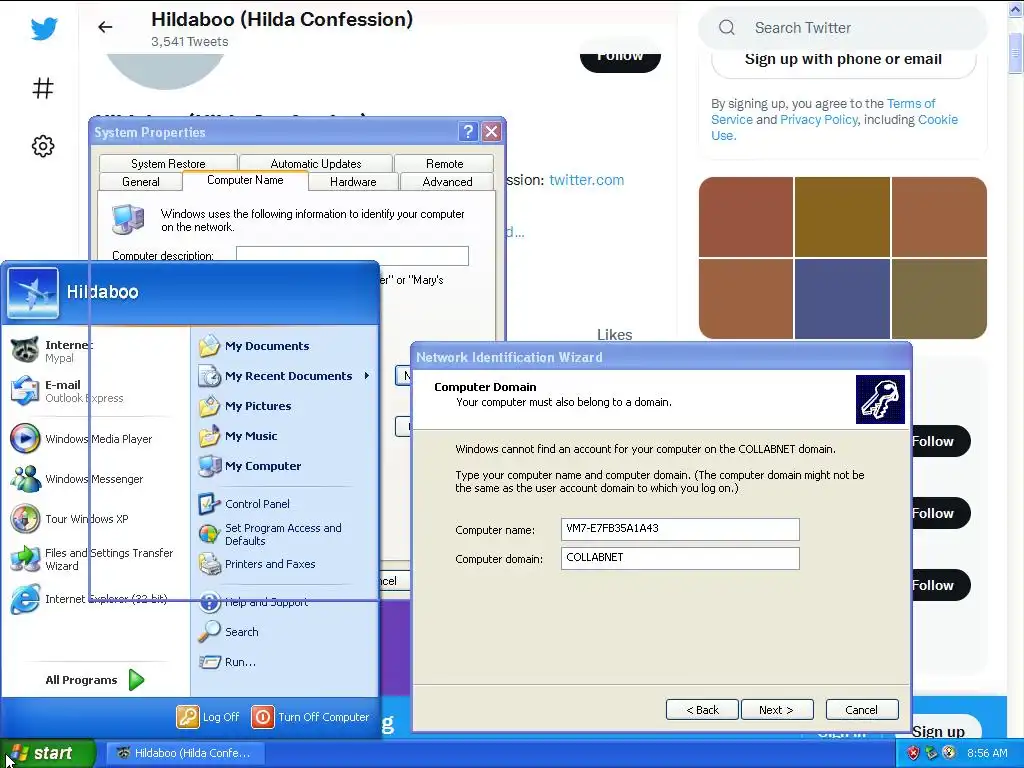Click the Computer domain field
The width and height of the screenshot is (1024, 768).
(x=680, y=558)
